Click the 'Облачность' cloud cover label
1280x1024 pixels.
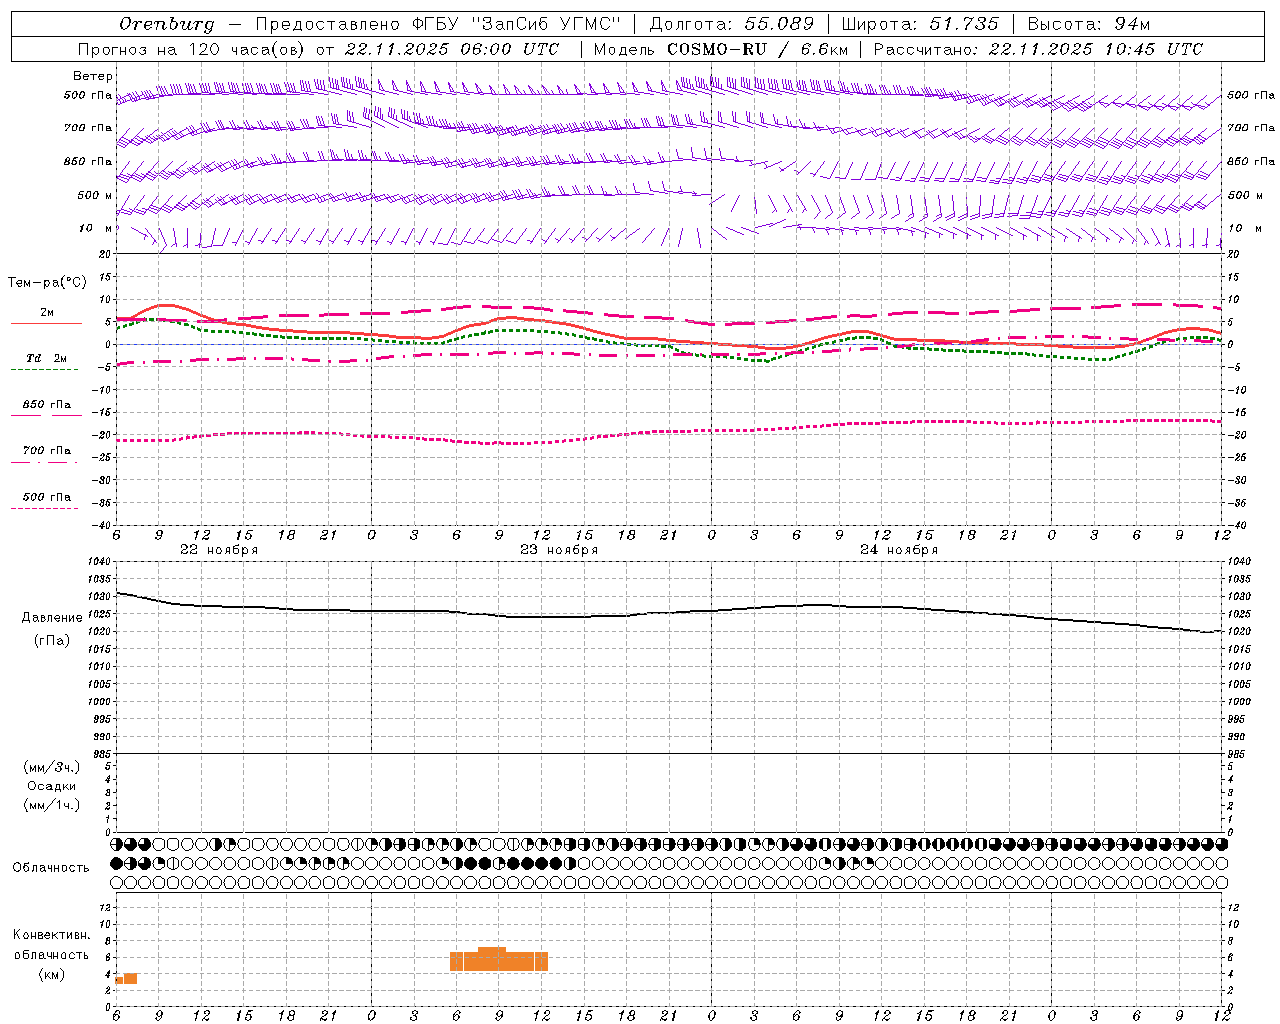click(51, 868)
